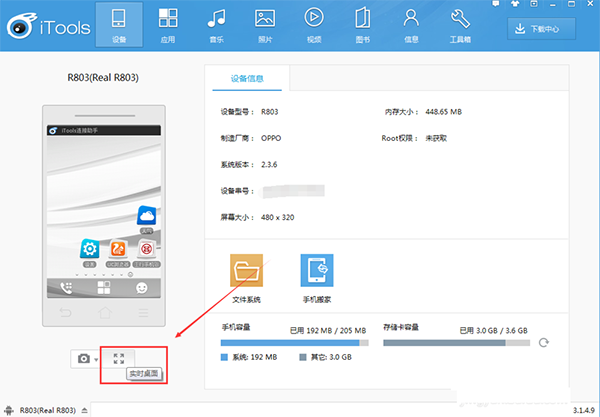Screen dimensions: 600x417
Task: Click the 存储卡容量 SD card usage bar
Action: click(456, 342)
